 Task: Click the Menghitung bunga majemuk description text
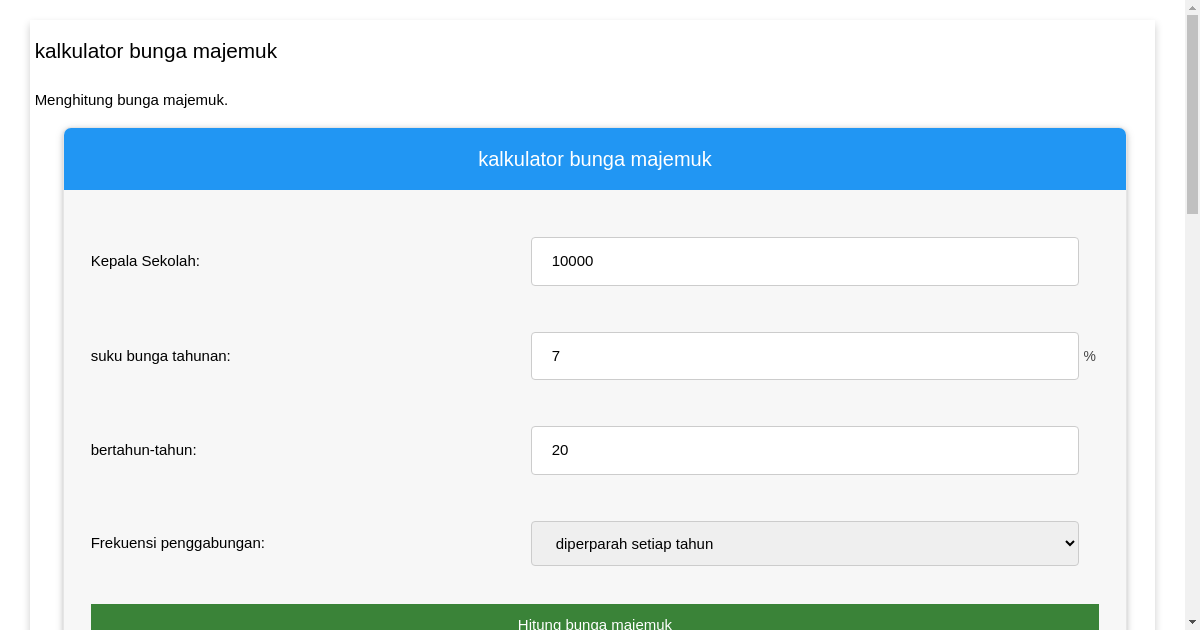tap(131, 100)
